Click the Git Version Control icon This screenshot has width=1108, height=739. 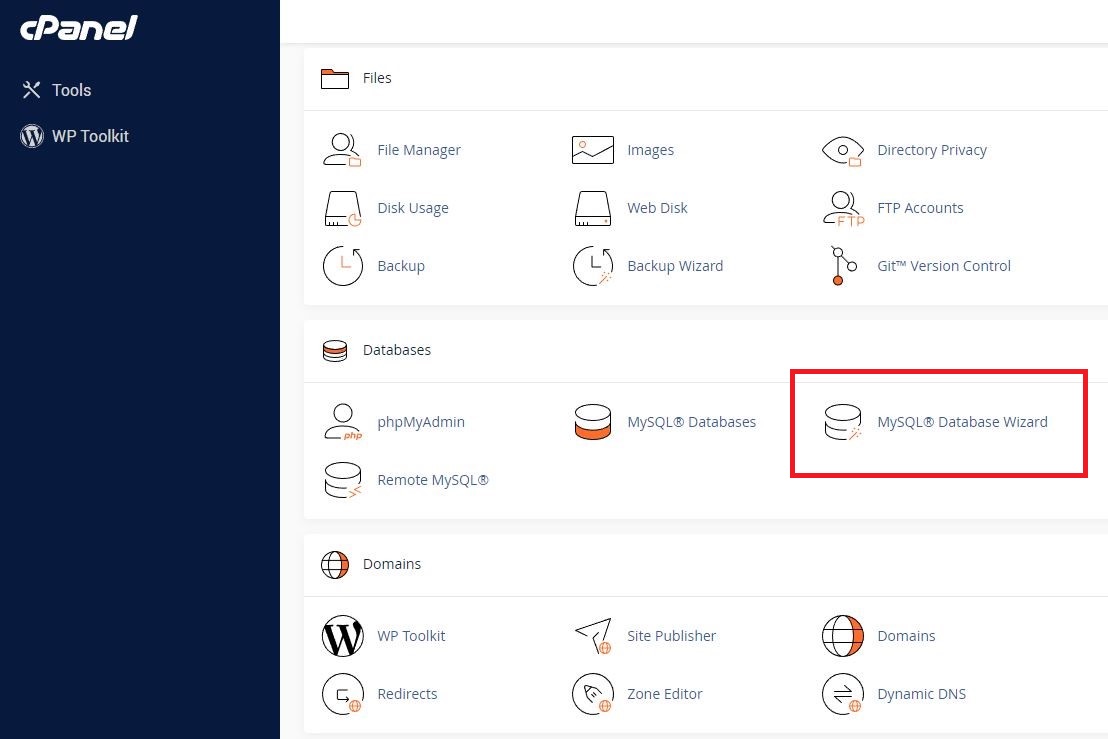(x=843, y=266)
